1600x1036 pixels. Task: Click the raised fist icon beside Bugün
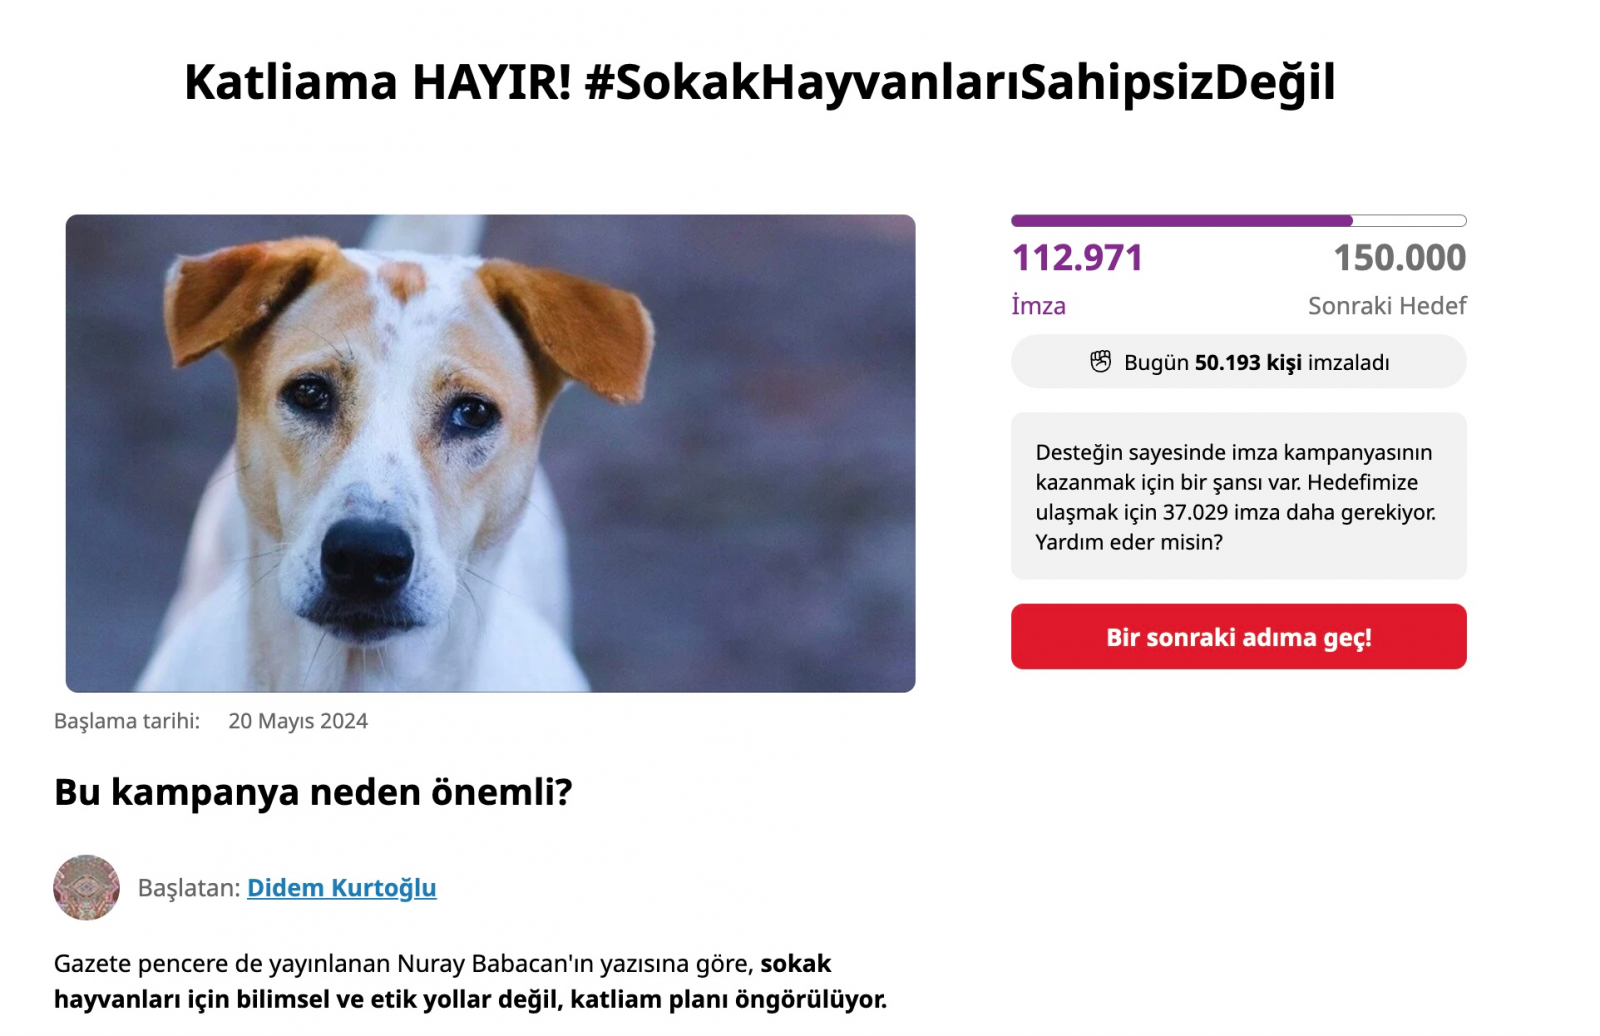tap(1100, 362)
